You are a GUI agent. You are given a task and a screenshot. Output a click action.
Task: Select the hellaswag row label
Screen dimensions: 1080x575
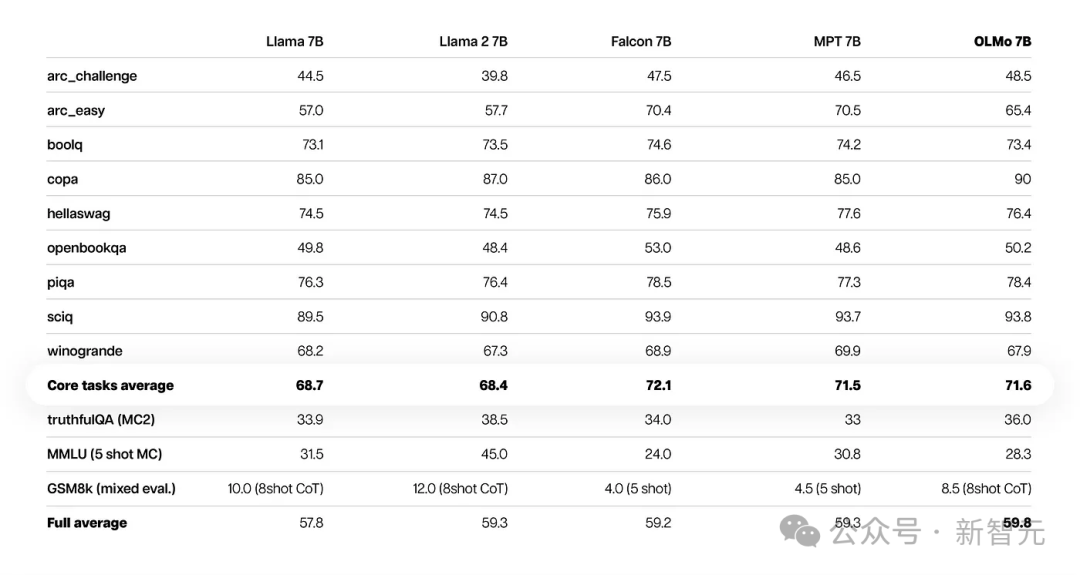(77, 214)
